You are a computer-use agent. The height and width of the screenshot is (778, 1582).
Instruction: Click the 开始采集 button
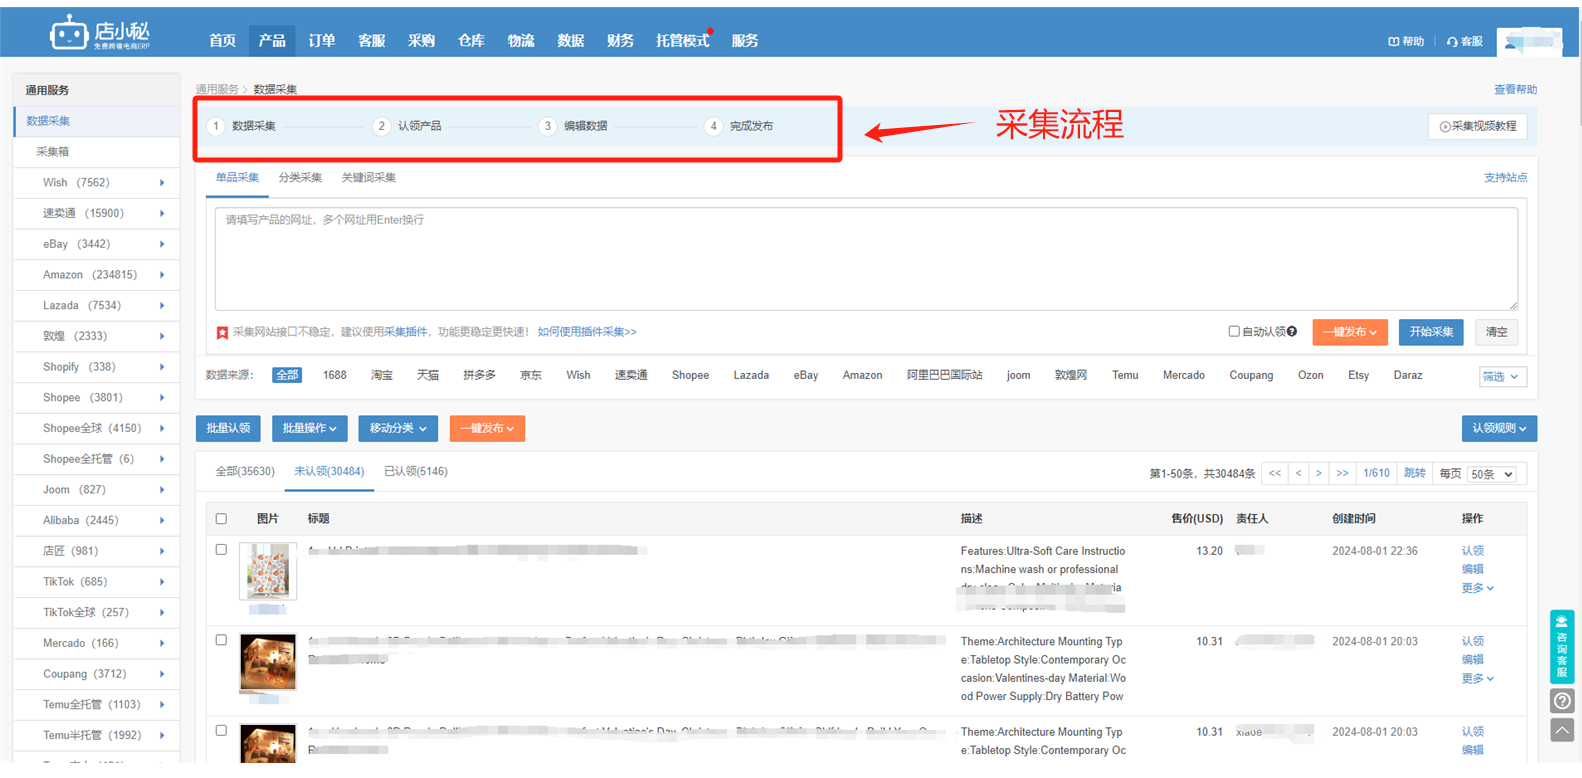(x=1432, y=332)
